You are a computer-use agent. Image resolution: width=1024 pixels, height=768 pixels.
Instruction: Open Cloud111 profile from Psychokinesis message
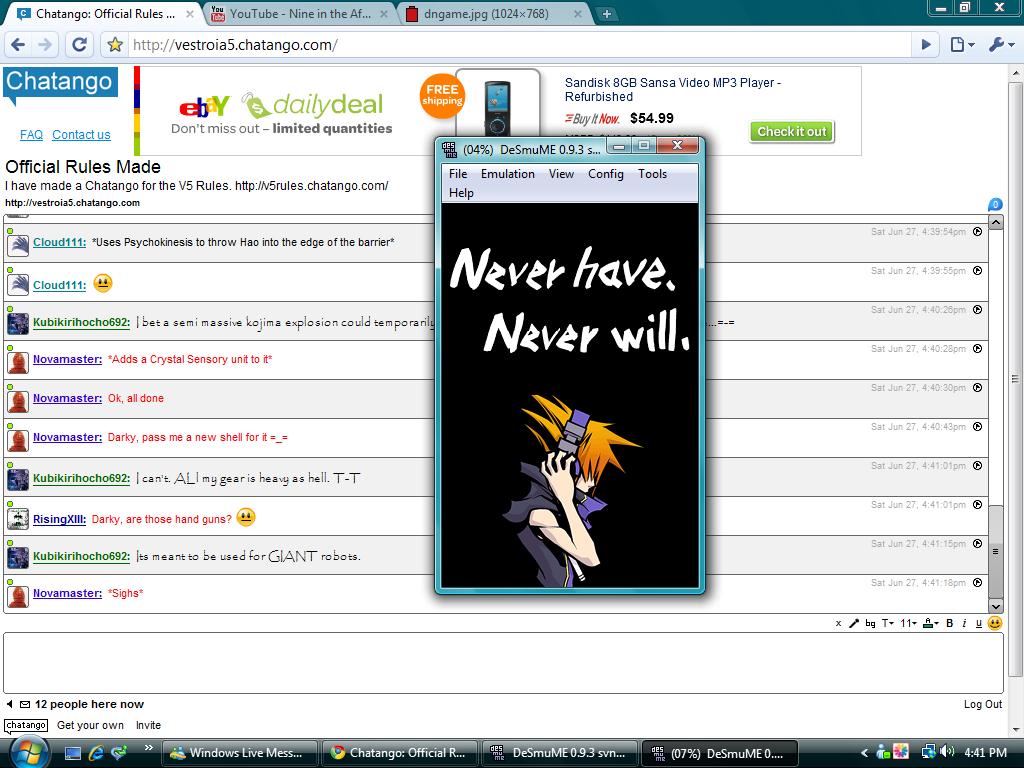click(59, 242)
